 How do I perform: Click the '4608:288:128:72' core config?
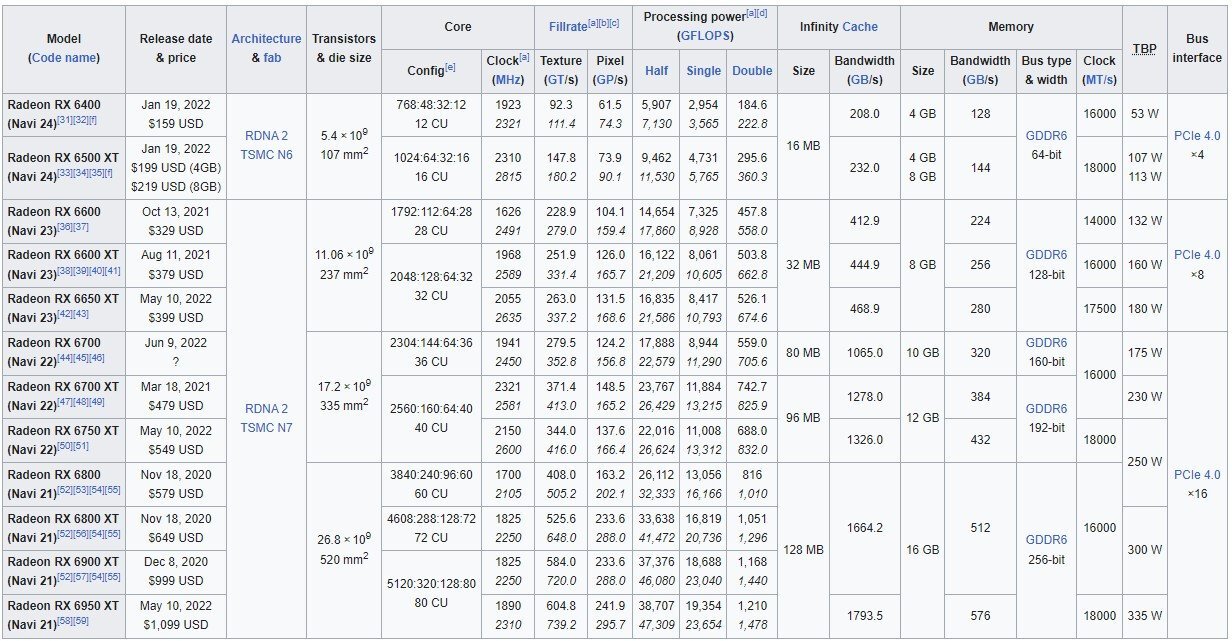432,519
